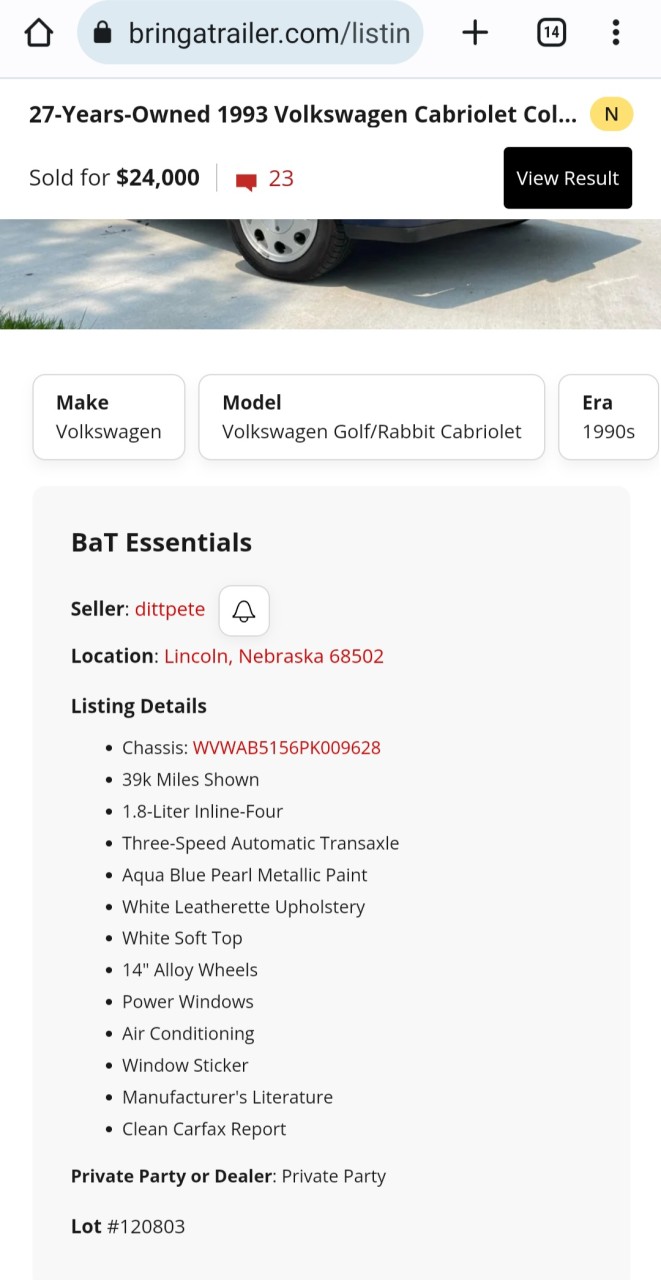
Task: Open a new browser tab
Action: pos(475,33)
